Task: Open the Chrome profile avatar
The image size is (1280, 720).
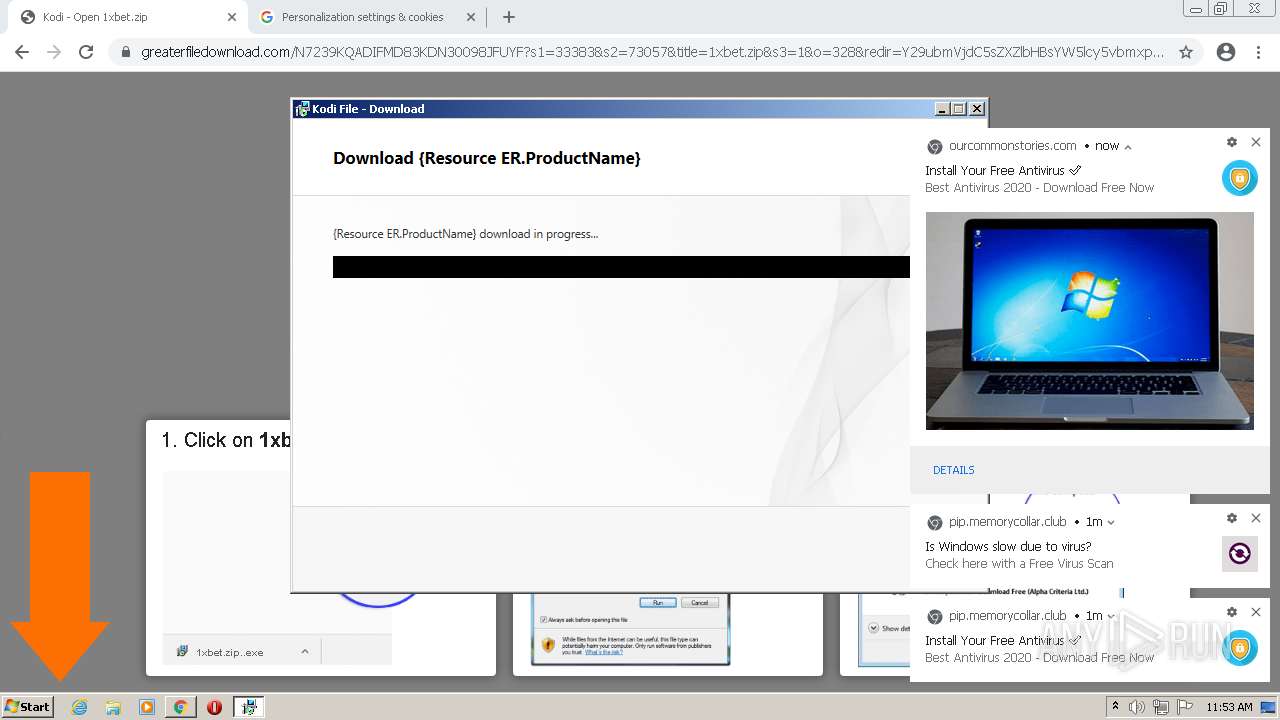Action: (x=1226, y=52)
